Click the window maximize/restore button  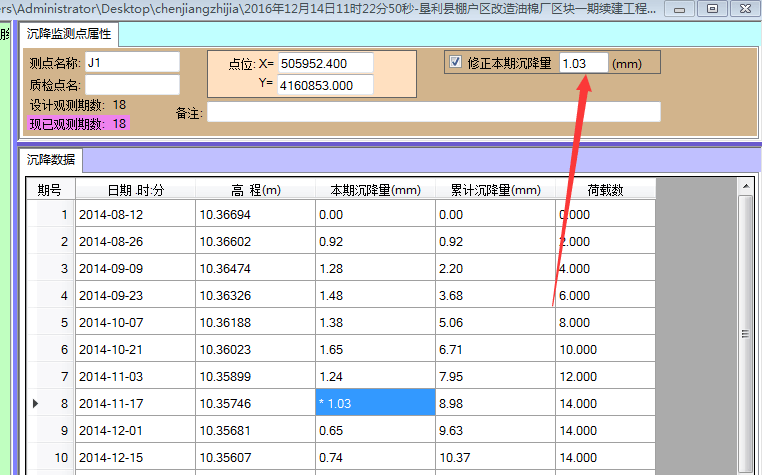(x=712, y=8)
